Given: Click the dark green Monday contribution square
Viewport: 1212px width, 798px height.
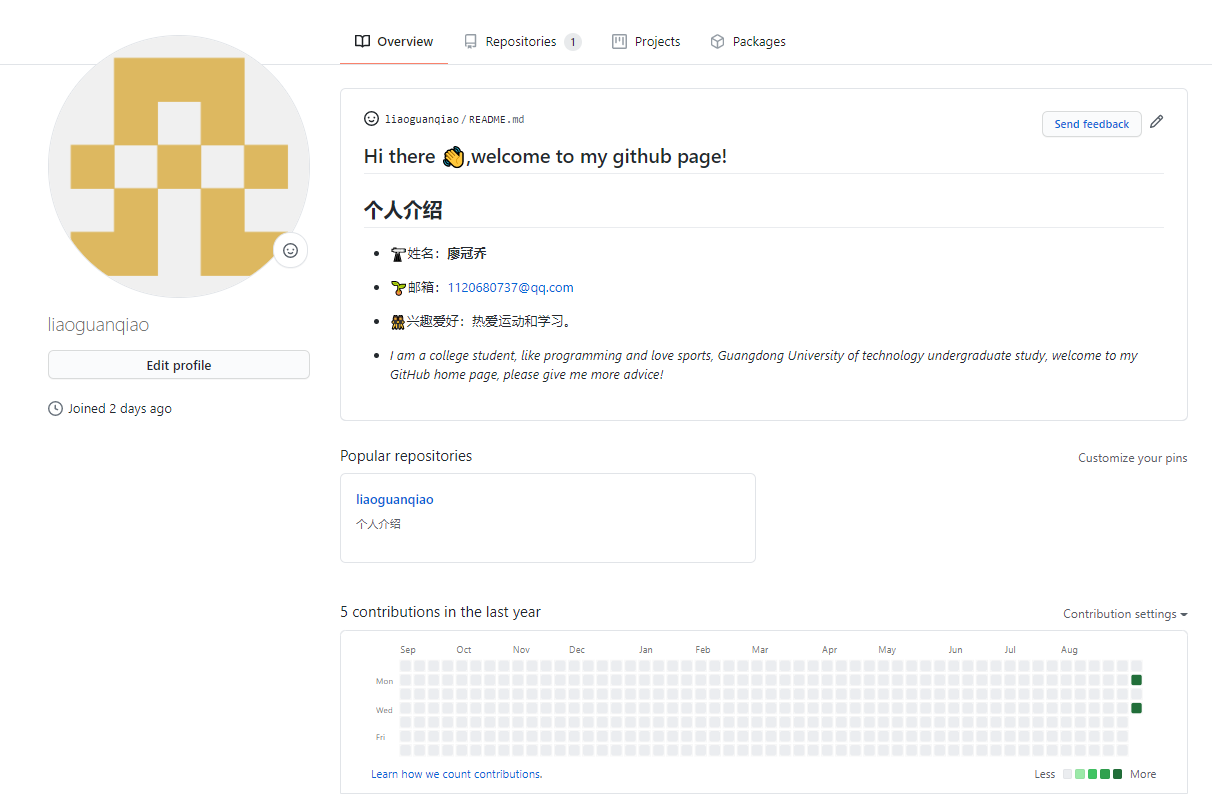Looking at the screenshot, I should click(1136, 680).
